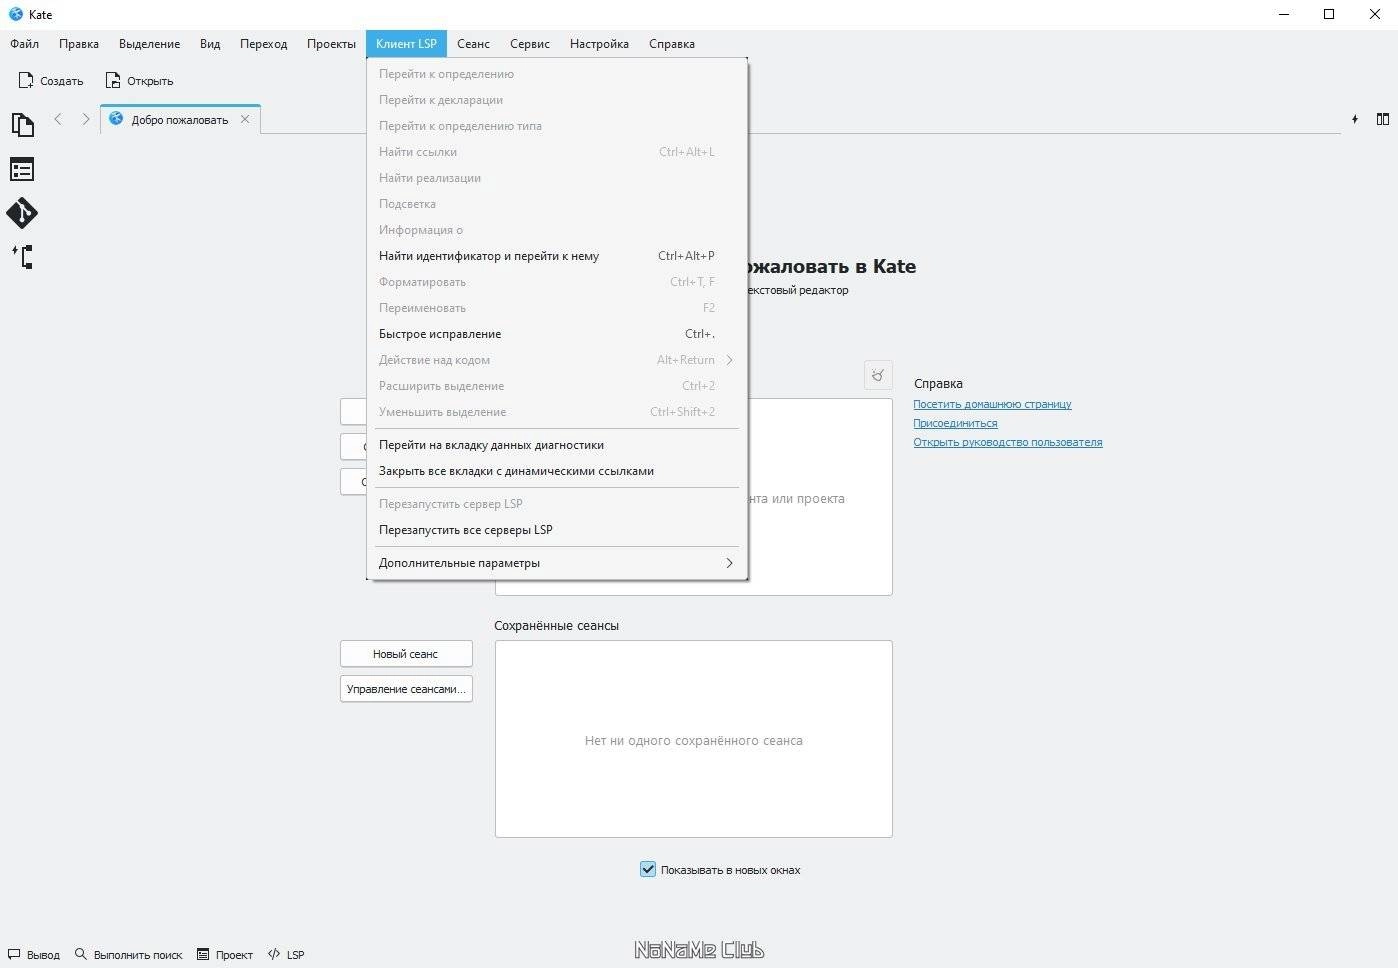Click the forward navigation arrow
Image resolution: width=1398 pixels, height=968 pixels.
coord(86,119)
